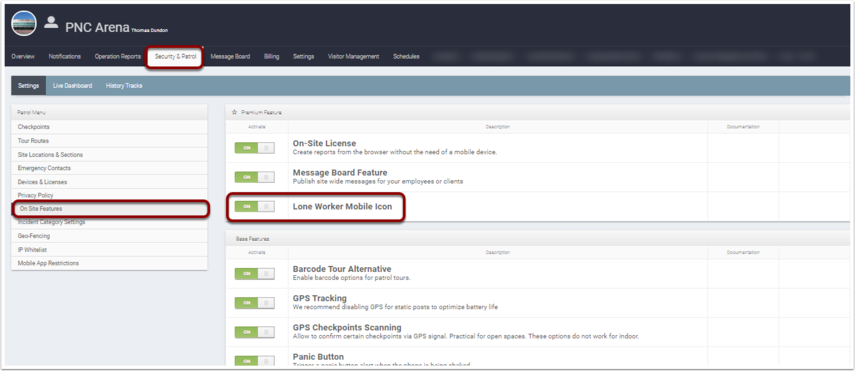Toggle the GPS Tracking switch
The width and height of the screenshot is (855, 371).
(255, 303)
